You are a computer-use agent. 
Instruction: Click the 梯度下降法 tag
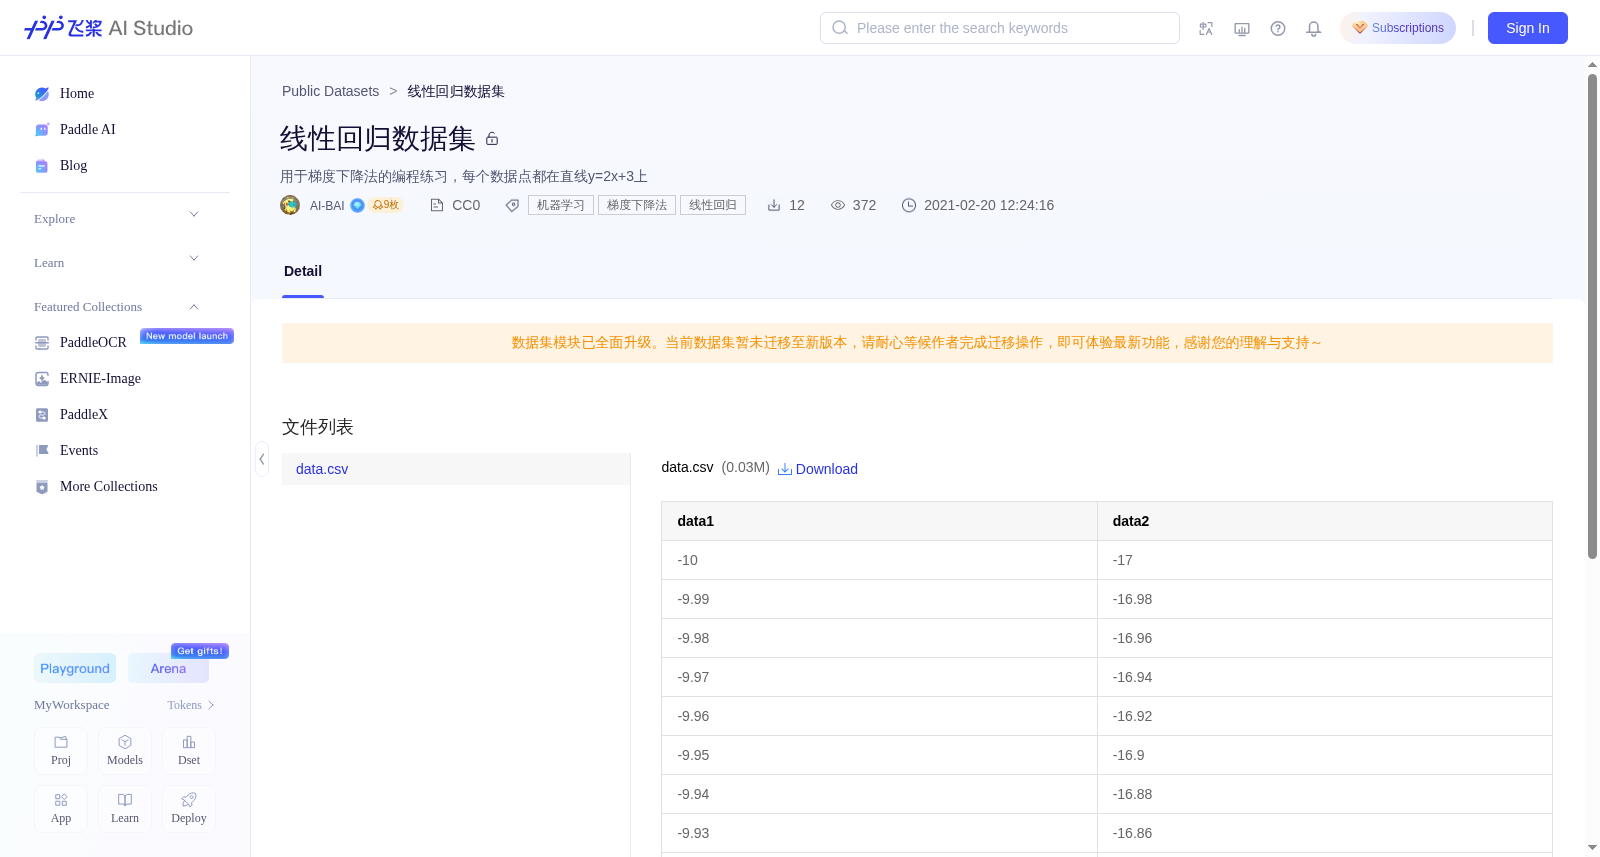[637, 205]
